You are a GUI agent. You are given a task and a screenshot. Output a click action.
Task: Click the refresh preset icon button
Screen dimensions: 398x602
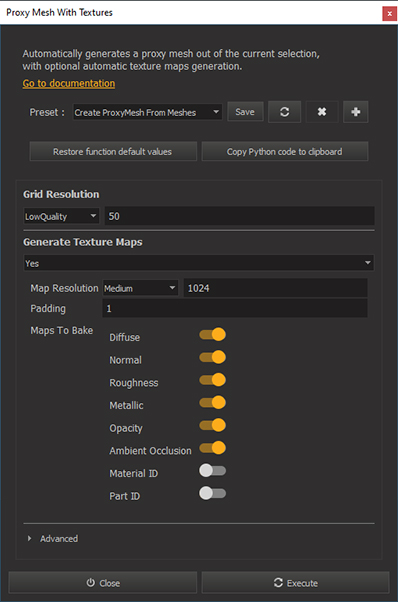[x=284, y=112]
